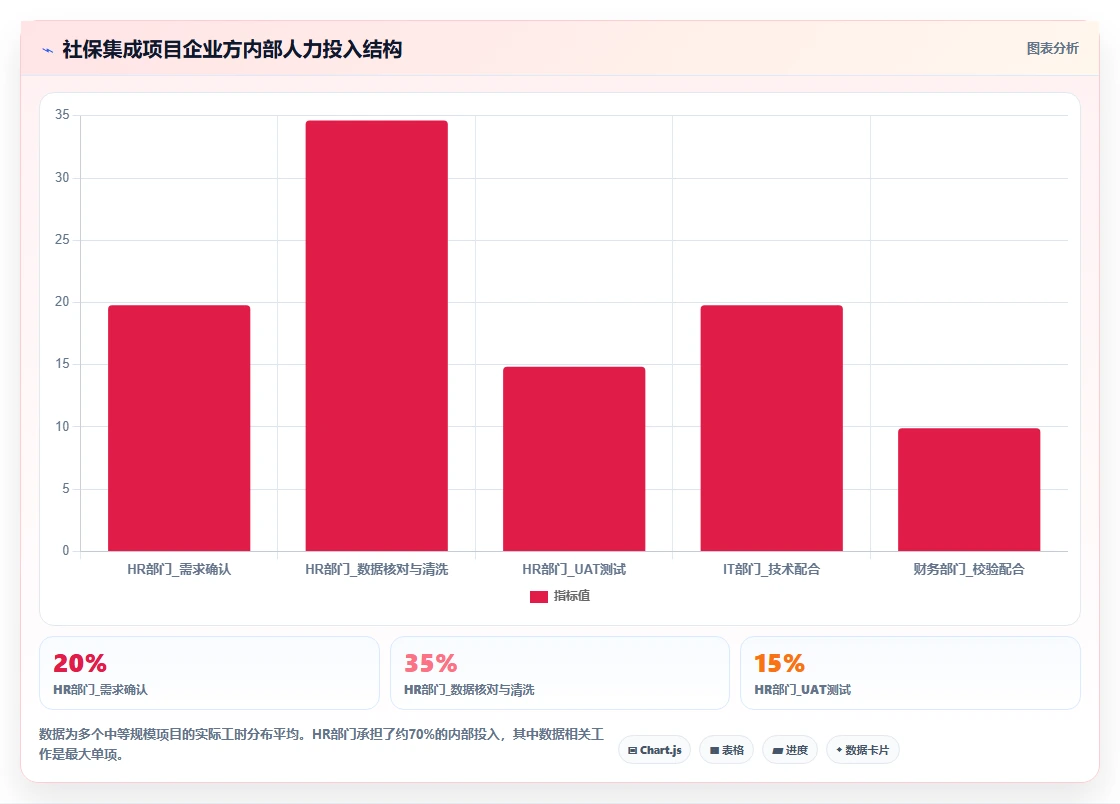This screenshot has height=804, width=1120.
Task: Click the IT部门_技术配合 bar
Action: [x=771, y=428]
